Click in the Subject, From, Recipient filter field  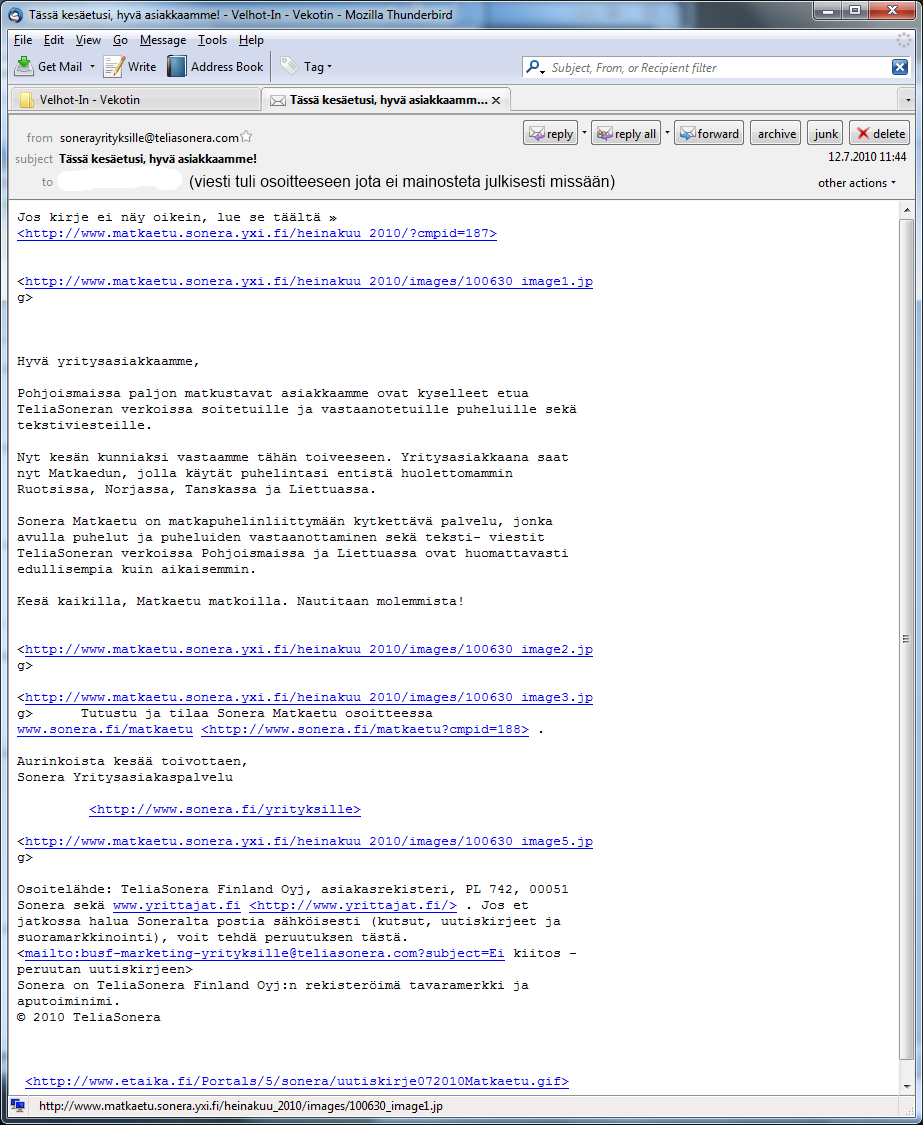715,67
